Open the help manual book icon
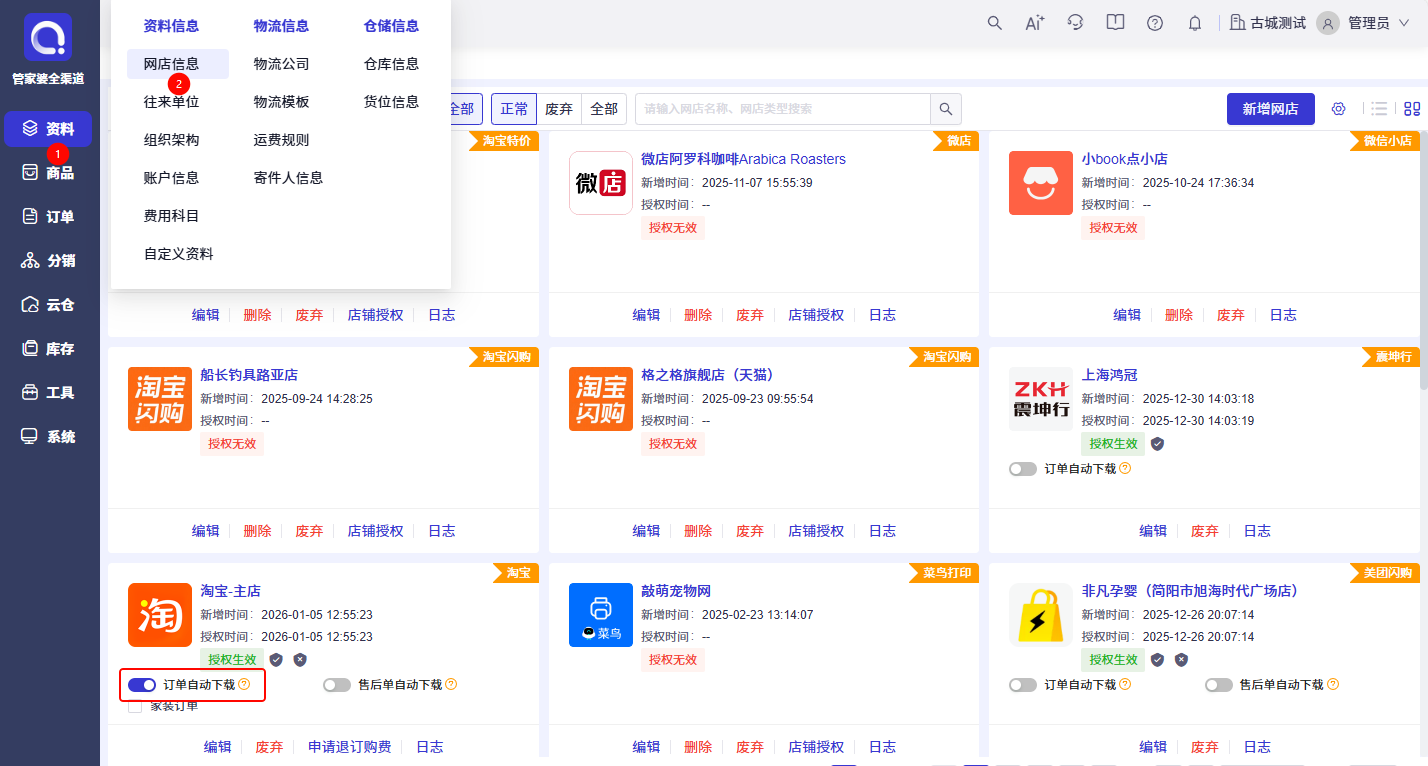 1115,23
